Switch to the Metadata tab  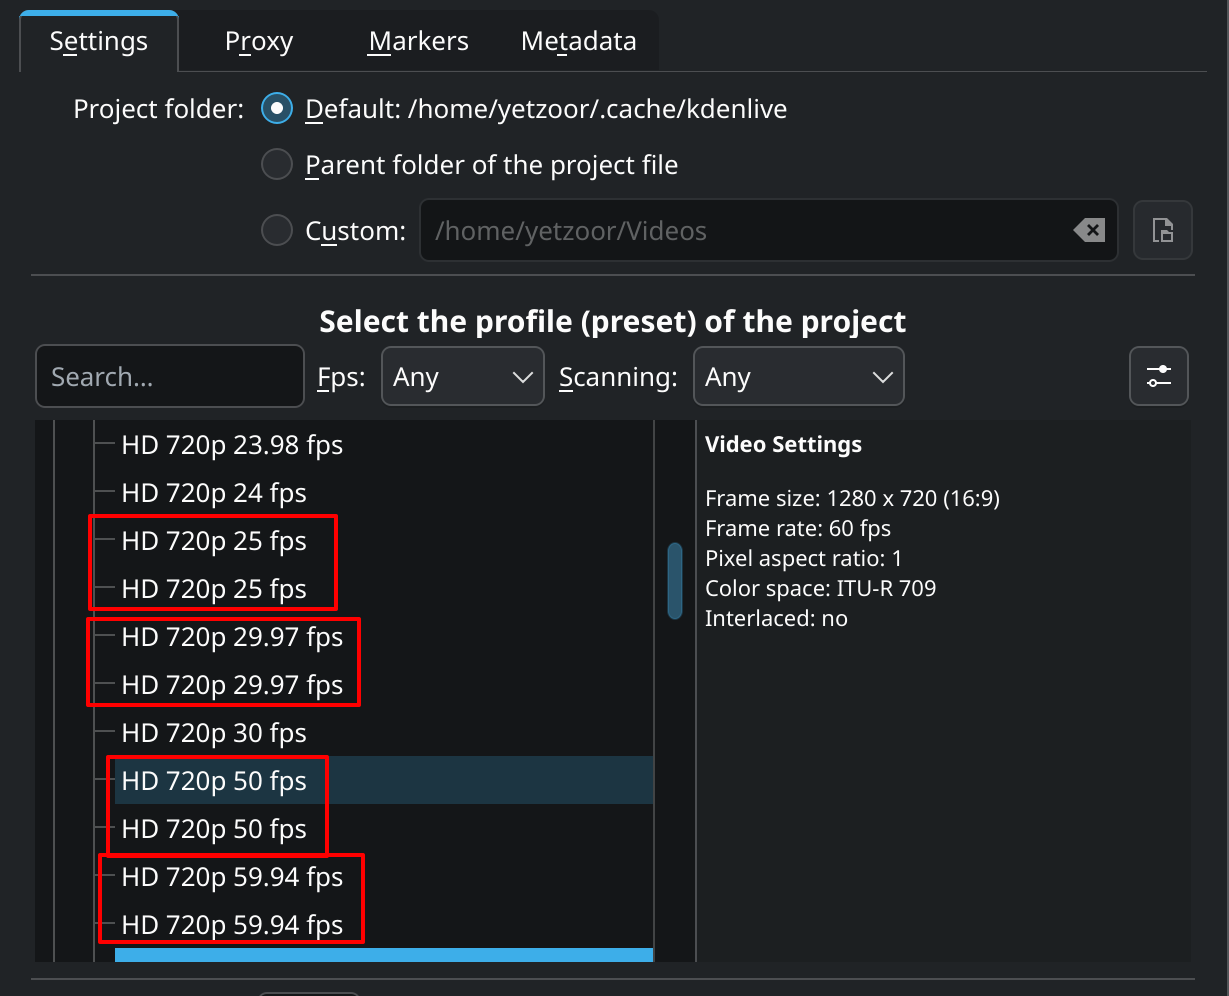(x=578, y=42)
